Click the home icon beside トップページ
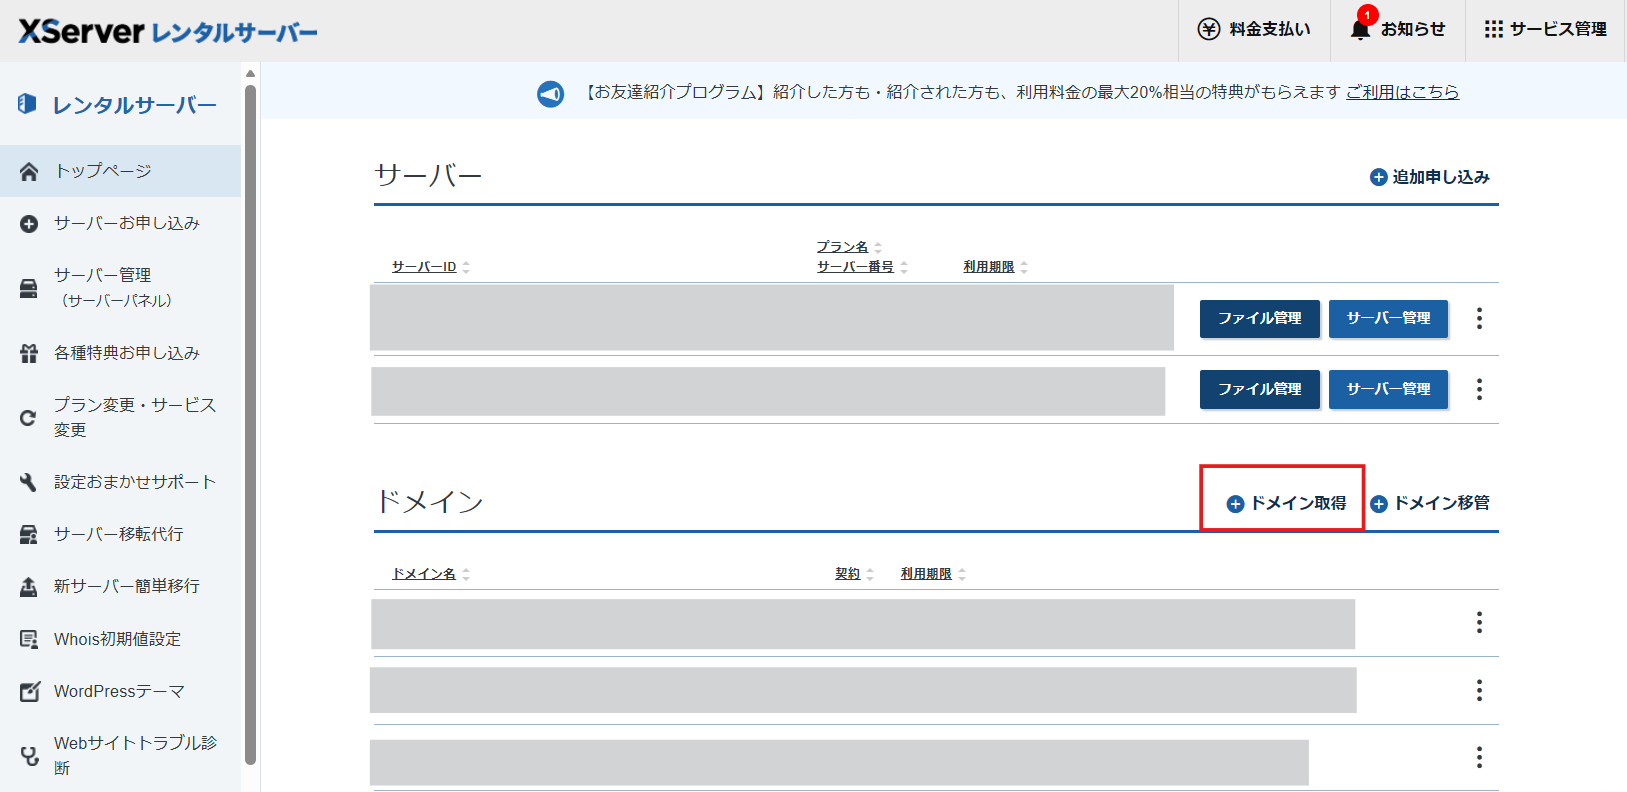Viewport: 1627px width, 792px height. coord(29,171)
